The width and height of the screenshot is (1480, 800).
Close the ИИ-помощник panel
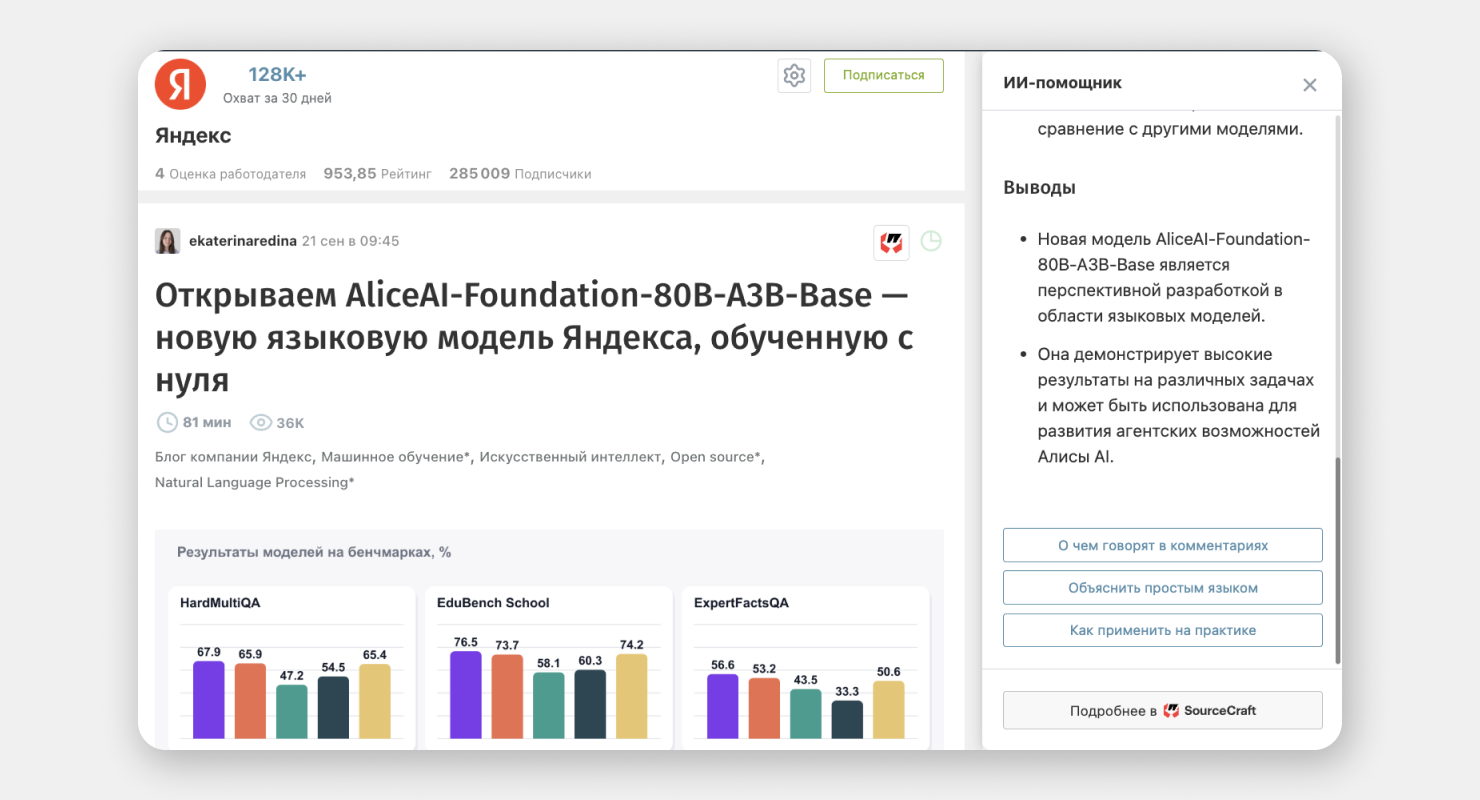click(x=1309, y=85)
